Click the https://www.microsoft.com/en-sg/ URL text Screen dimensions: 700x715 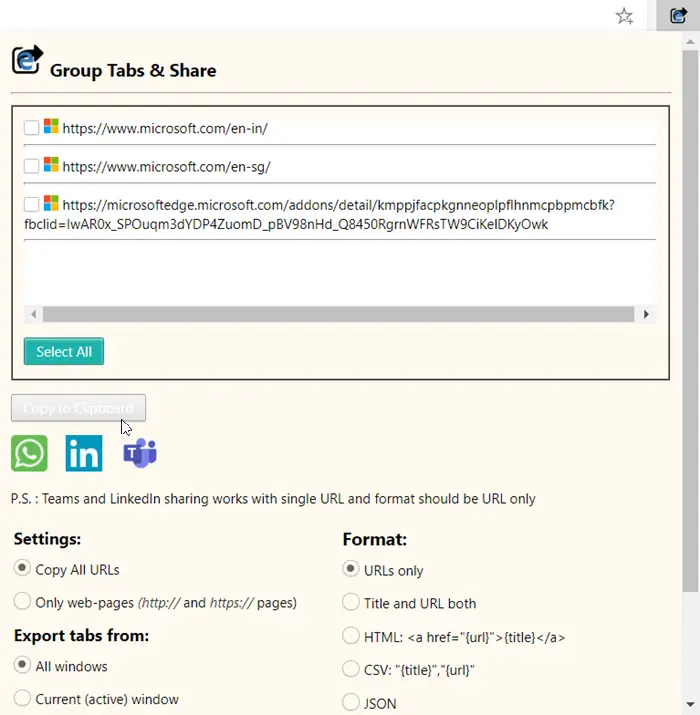tap(166, 167)
